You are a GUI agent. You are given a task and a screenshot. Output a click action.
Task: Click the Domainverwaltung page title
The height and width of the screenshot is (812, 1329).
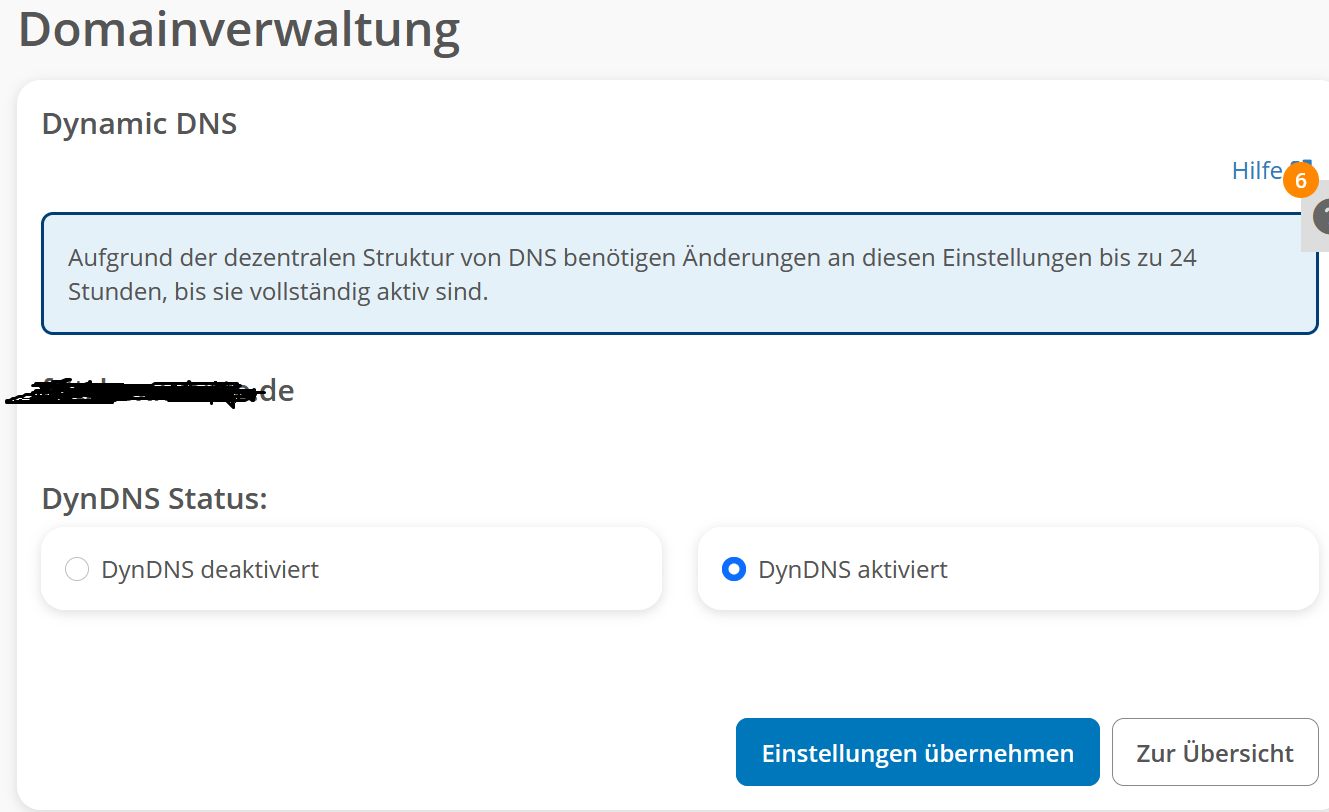click(x=239, y=30)
